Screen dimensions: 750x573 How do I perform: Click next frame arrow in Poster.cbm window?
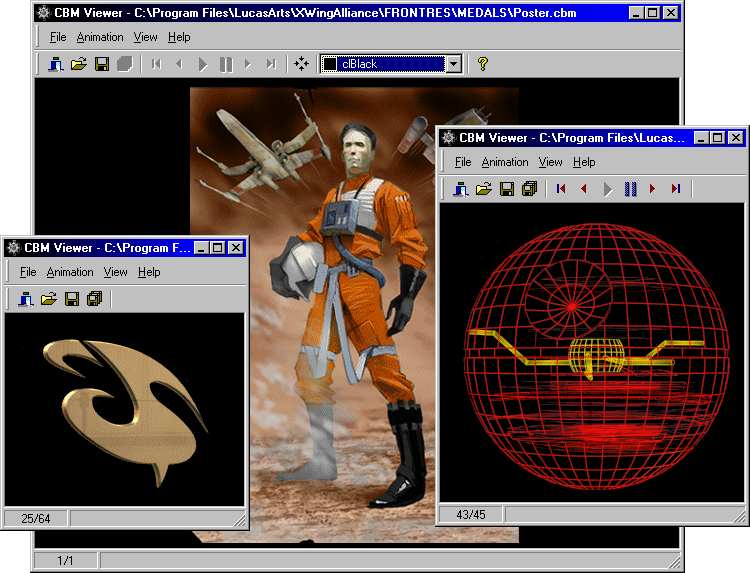(x=248, y=64)
